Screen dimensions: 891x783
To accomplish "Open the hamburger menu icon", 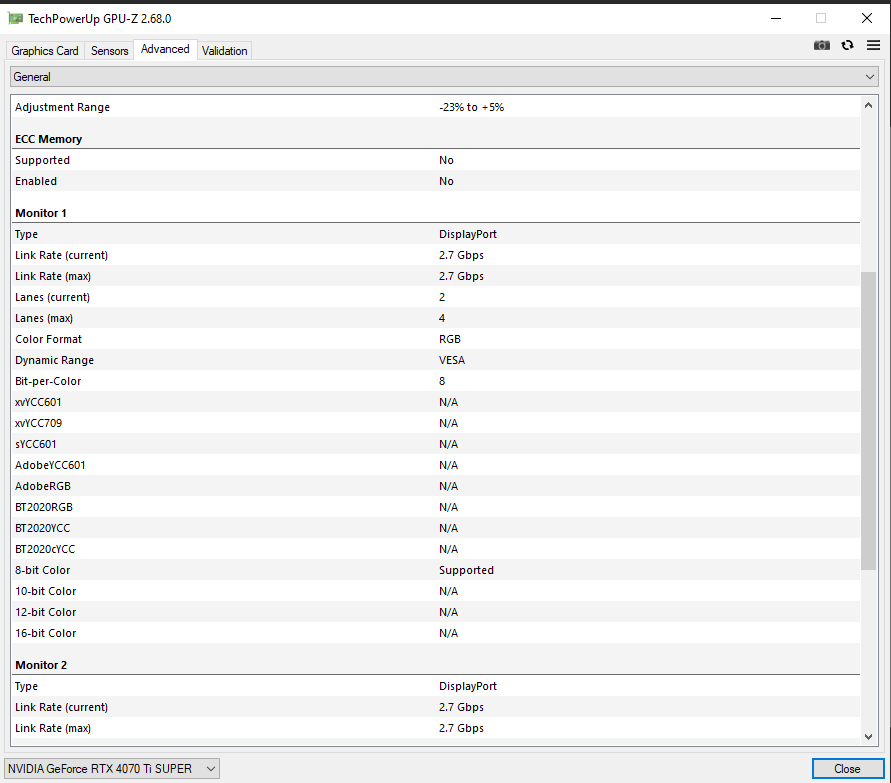I will pos(873,45).
